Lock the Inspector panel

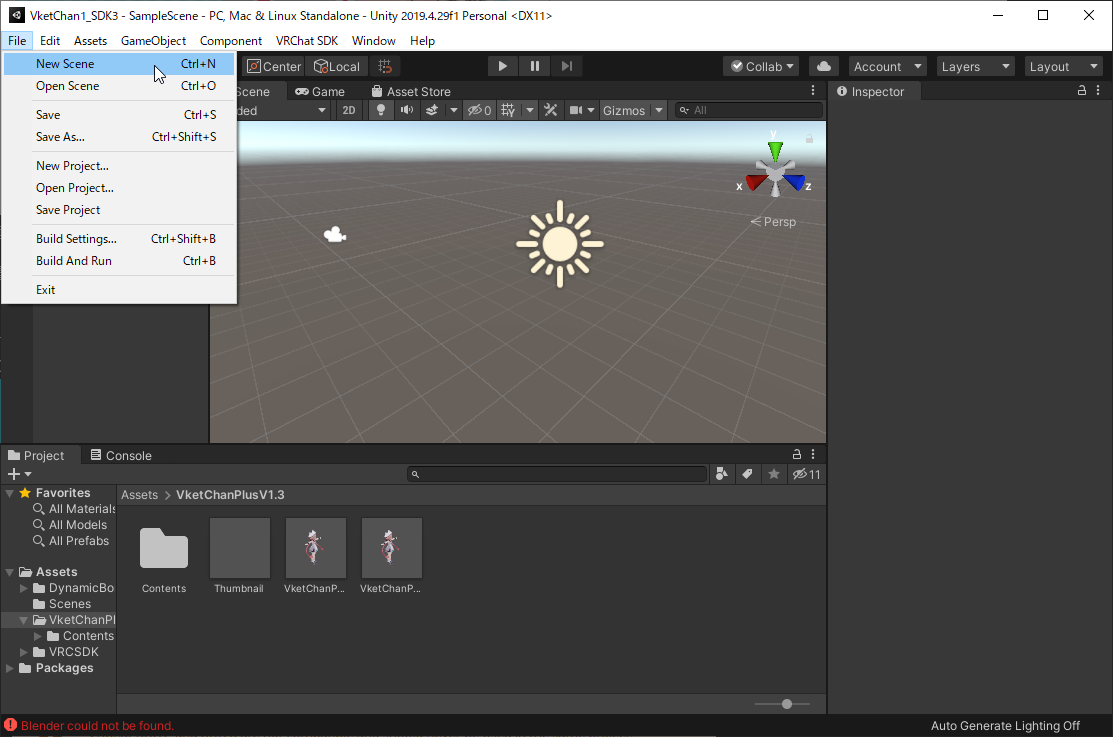1082,91
